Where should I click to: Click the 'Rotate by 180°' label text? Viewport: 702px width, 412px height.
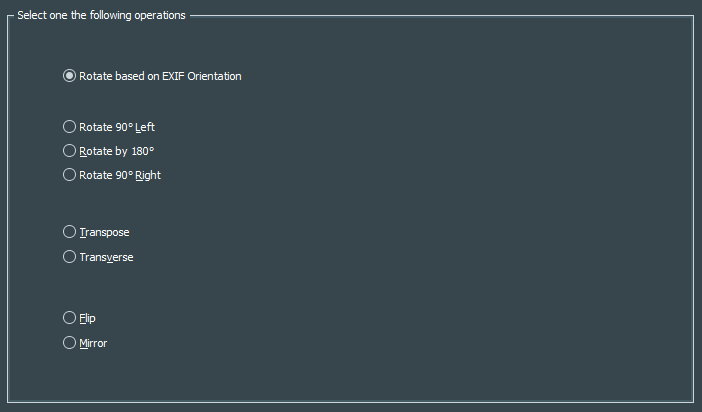pos(116,151)
